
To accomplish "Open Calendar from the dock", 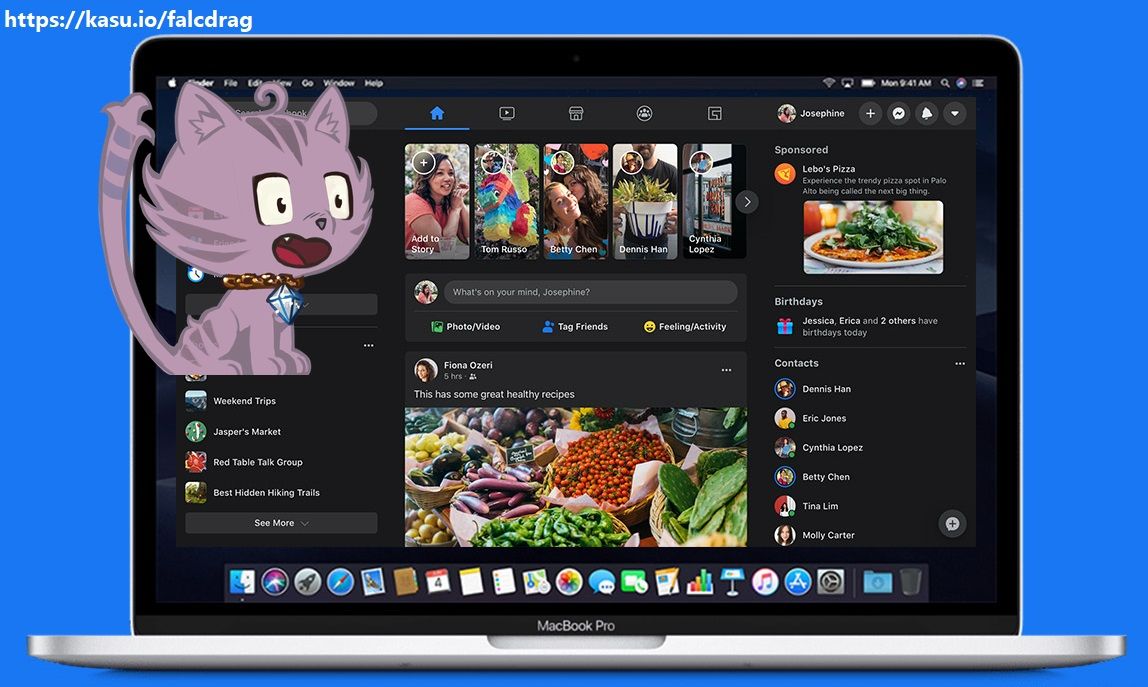I will click(438, 582).
